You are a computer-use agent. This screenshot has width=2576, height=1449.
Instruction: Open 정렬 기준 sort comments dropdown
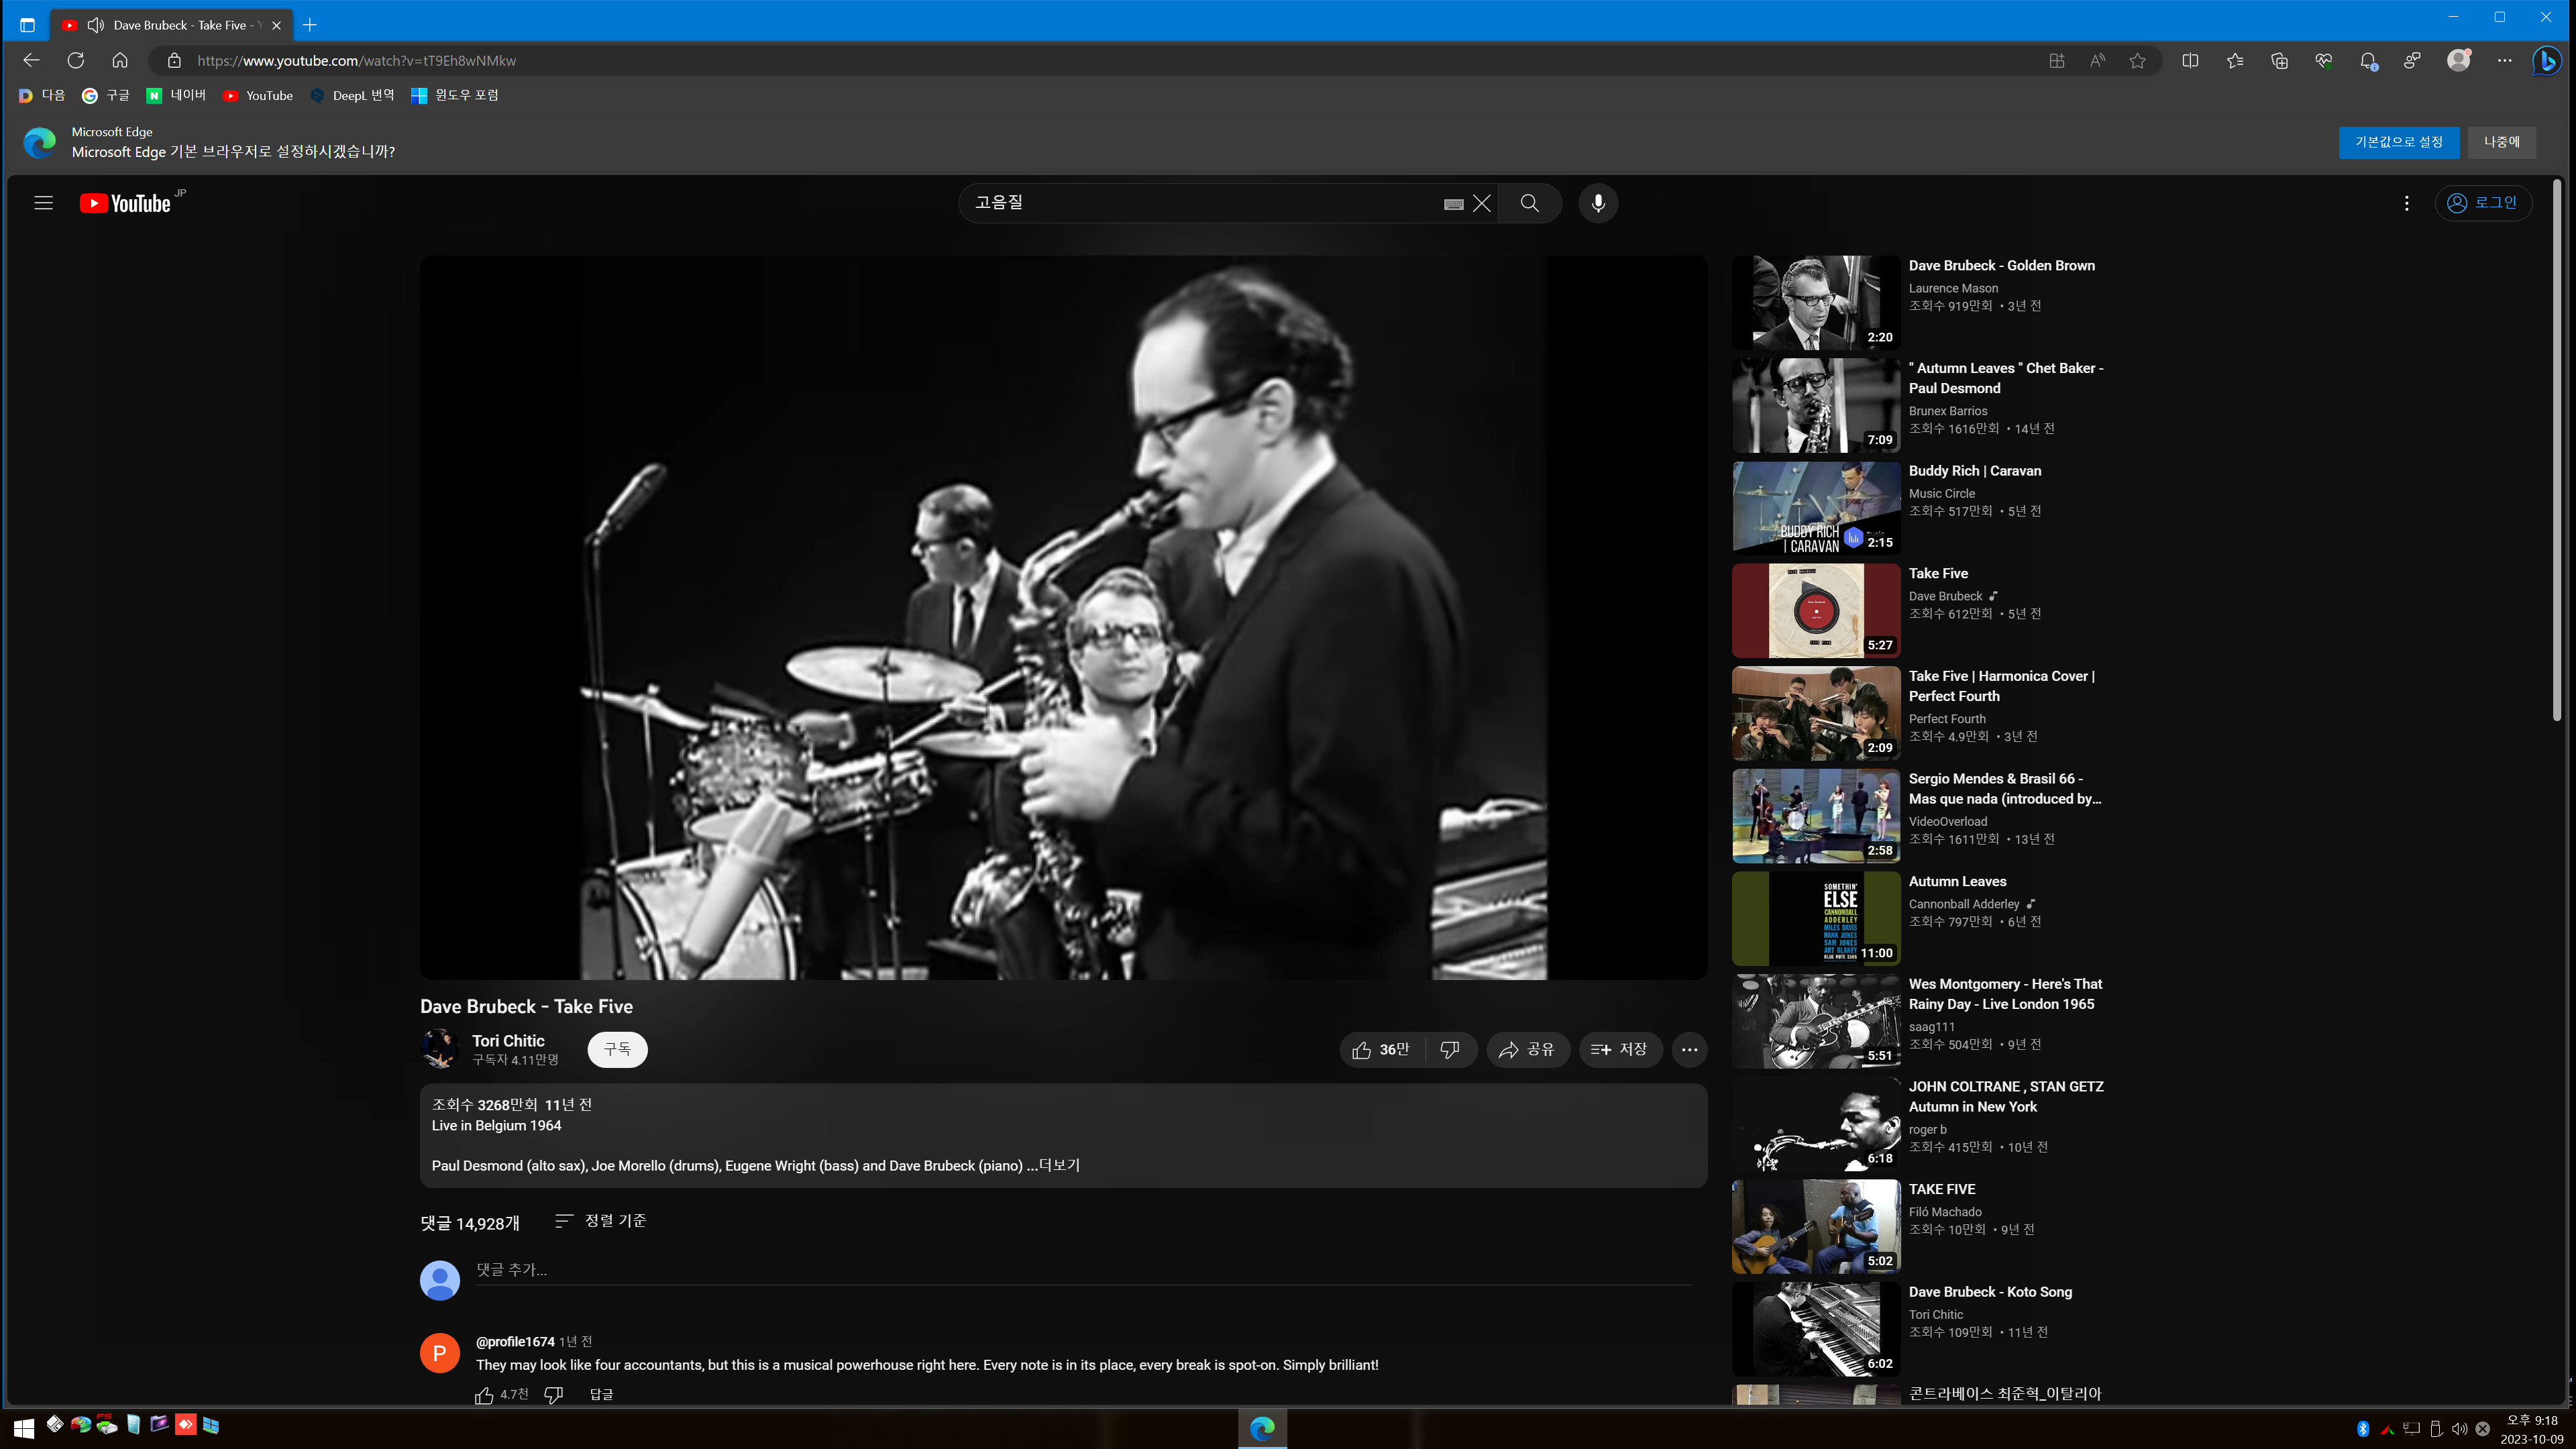601,1221
